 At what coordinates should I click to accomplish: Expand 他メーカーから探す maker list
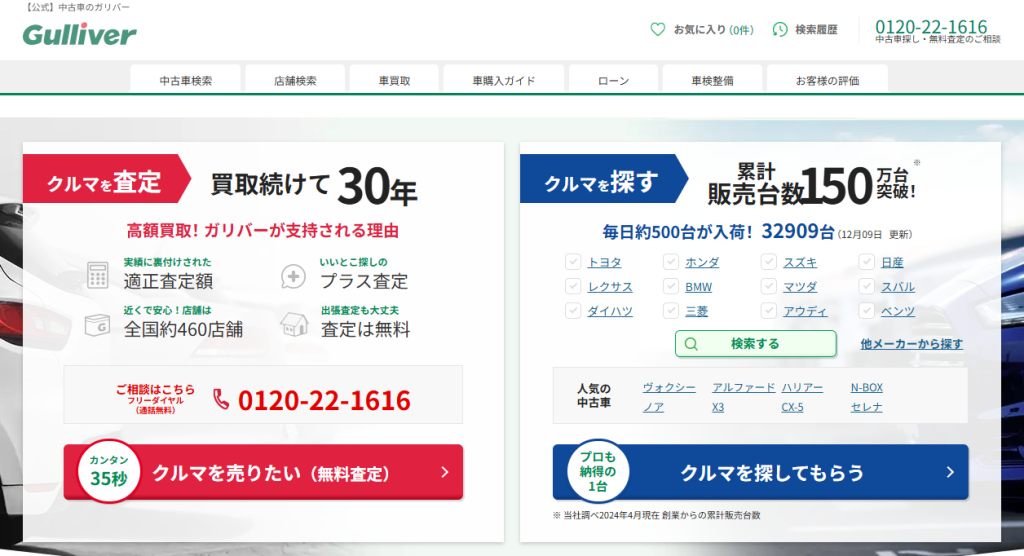click(911, 344)
